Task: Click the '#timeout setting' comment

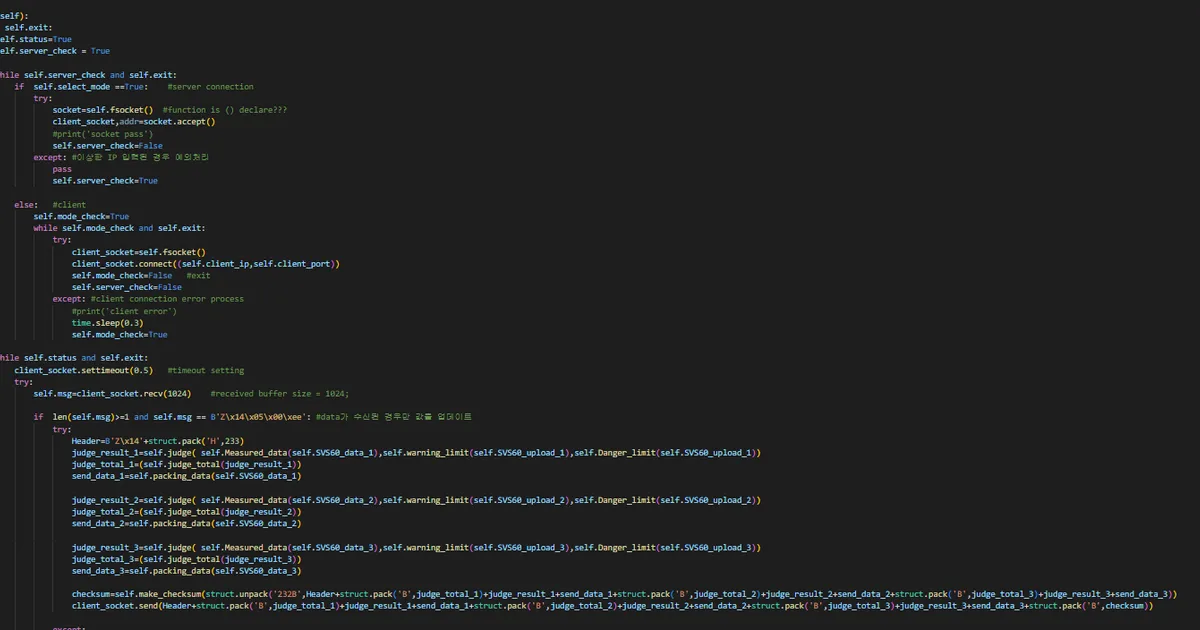Action: 205,371
